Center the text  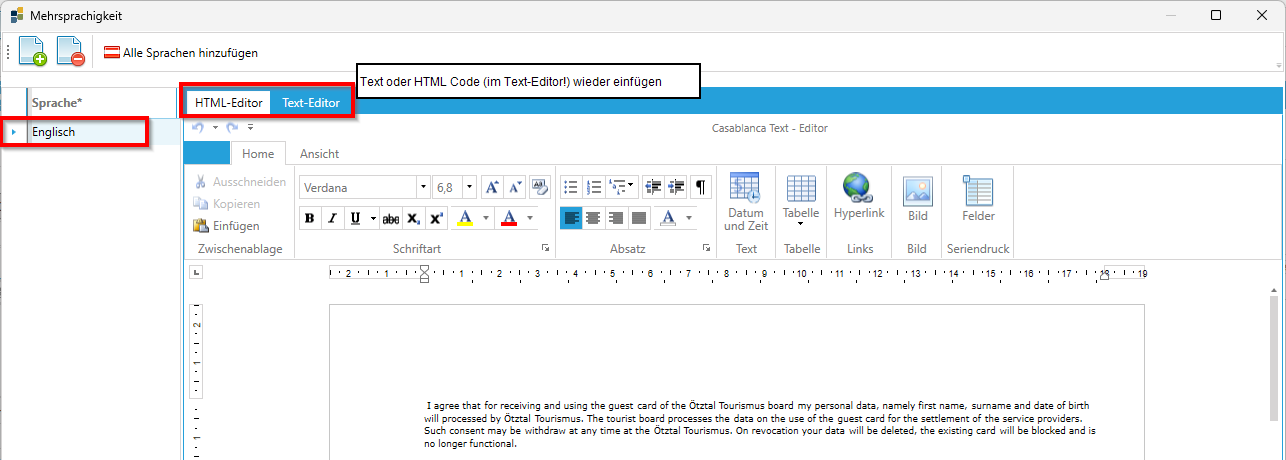pos(594,218)
